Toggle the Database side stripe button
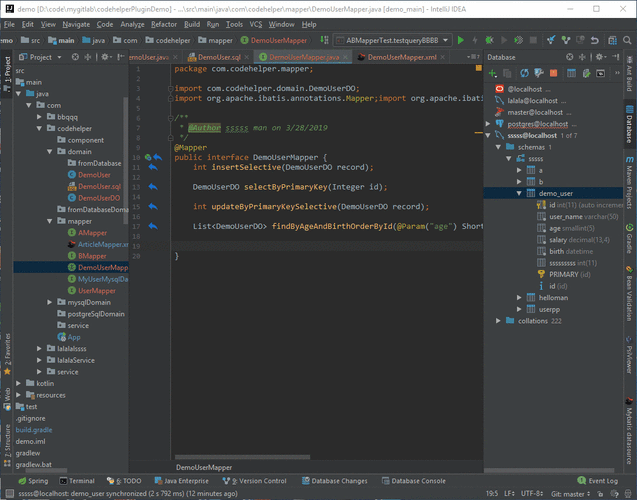The width and height of the screenshot is (637, 500). [629, 125]
